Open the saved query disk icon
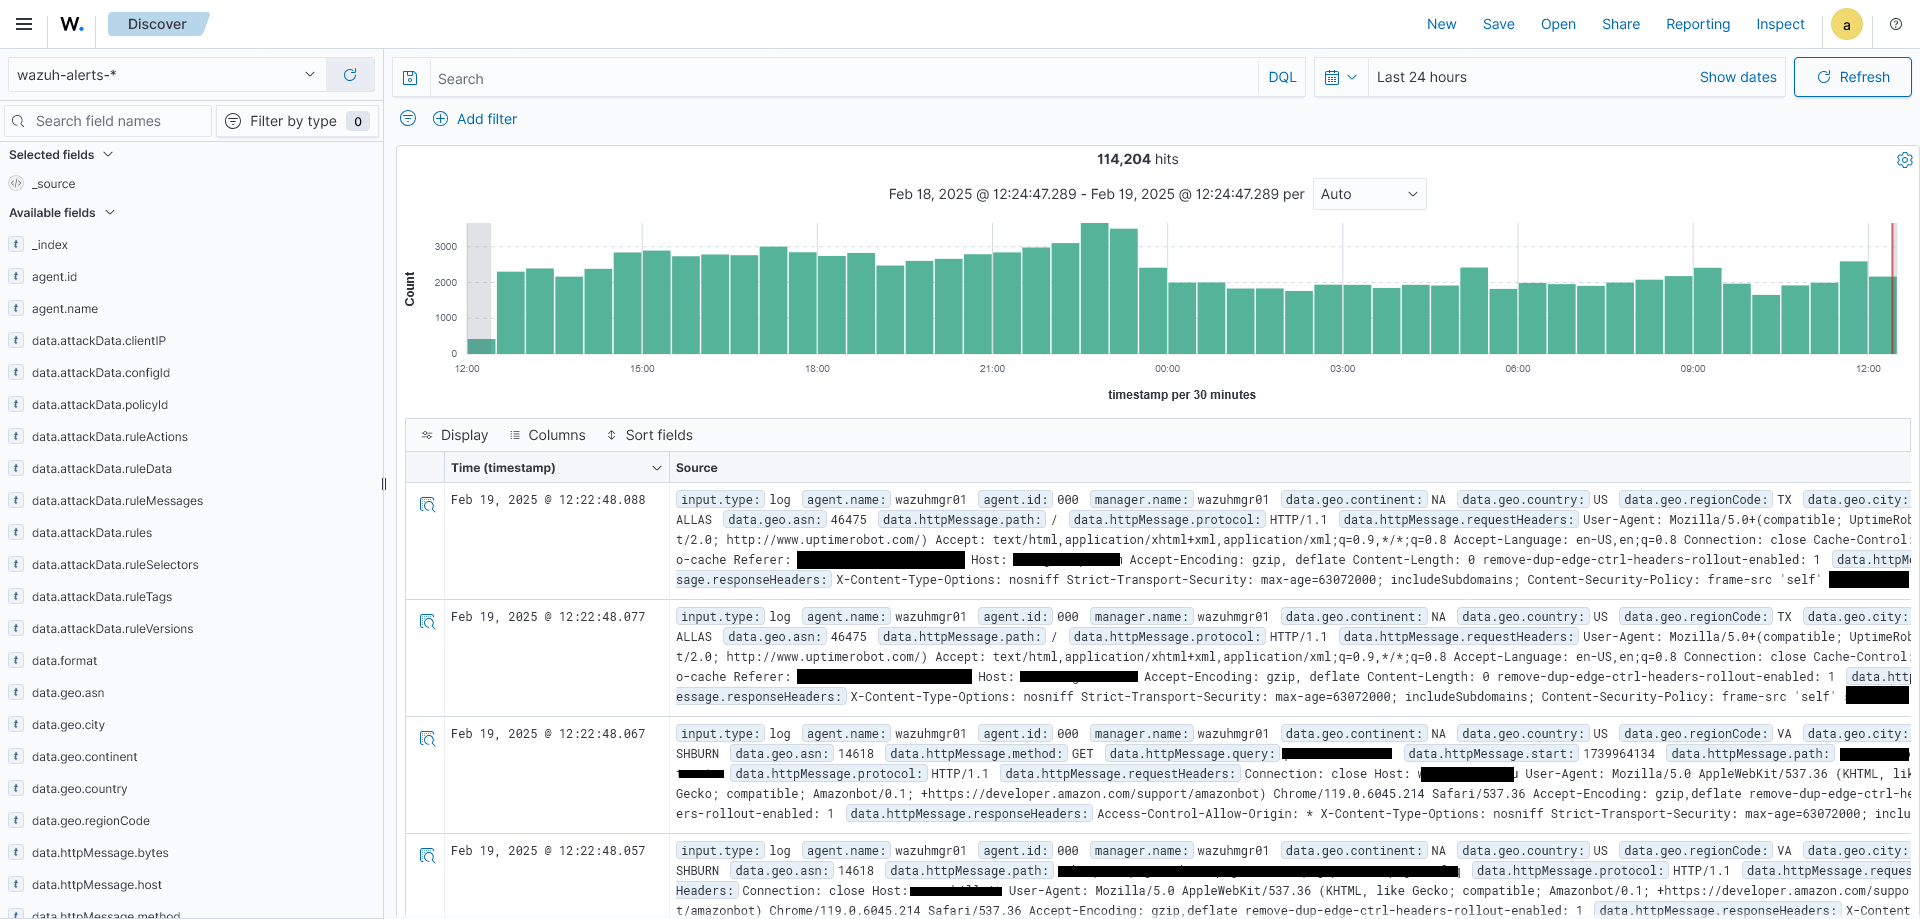 pos(410,78)
